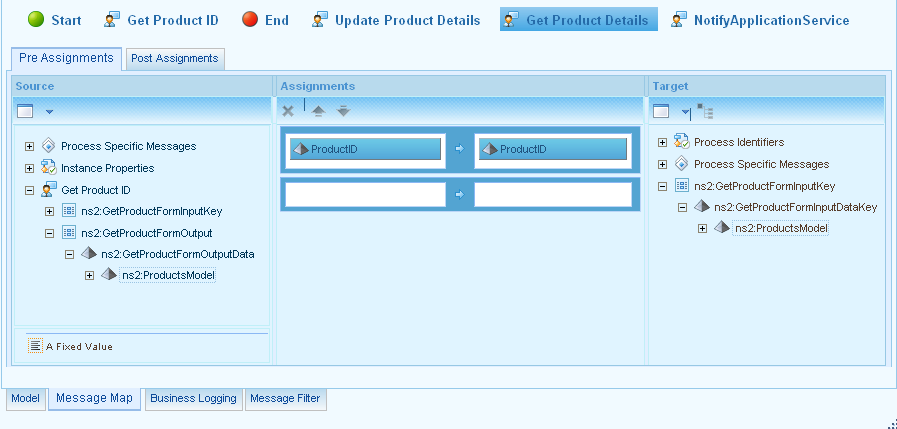
Task: Collapse ns2:GetProductFormOutputData node
Action: click(70, 254)
